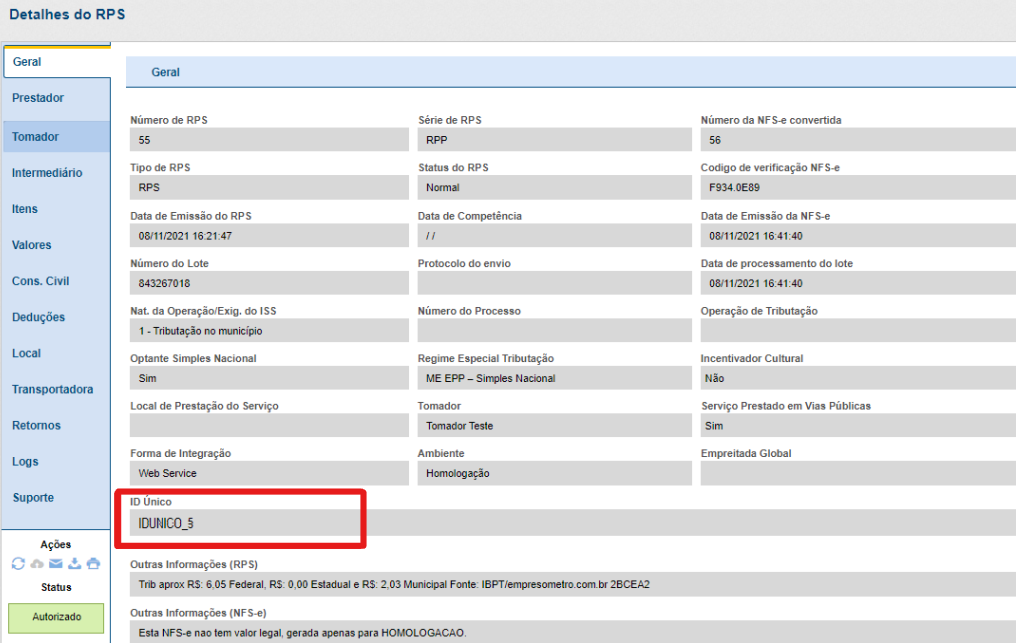Viewport: 1016px width, 643px height.
Task: Click the refresh icon under Ações
Action: 18,564
